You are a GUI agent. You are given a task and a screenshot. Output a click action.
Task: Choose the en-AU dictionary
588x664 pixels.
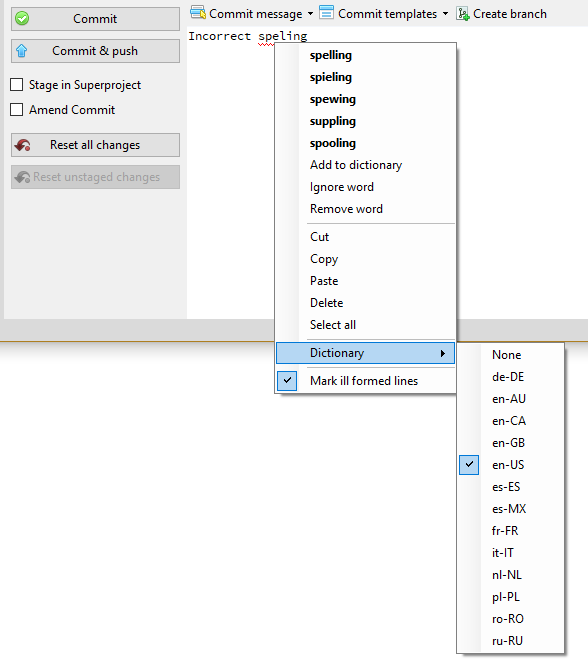pos(509,399)
